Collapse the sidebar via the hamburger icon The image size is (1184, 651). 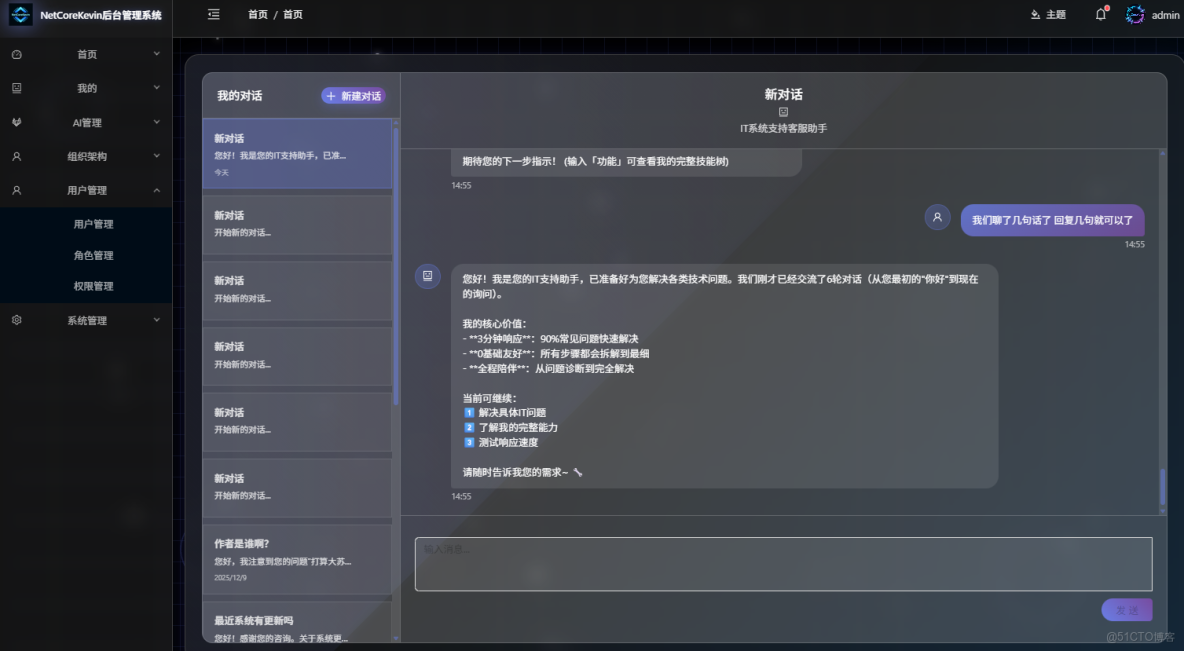tap(213, 14)
